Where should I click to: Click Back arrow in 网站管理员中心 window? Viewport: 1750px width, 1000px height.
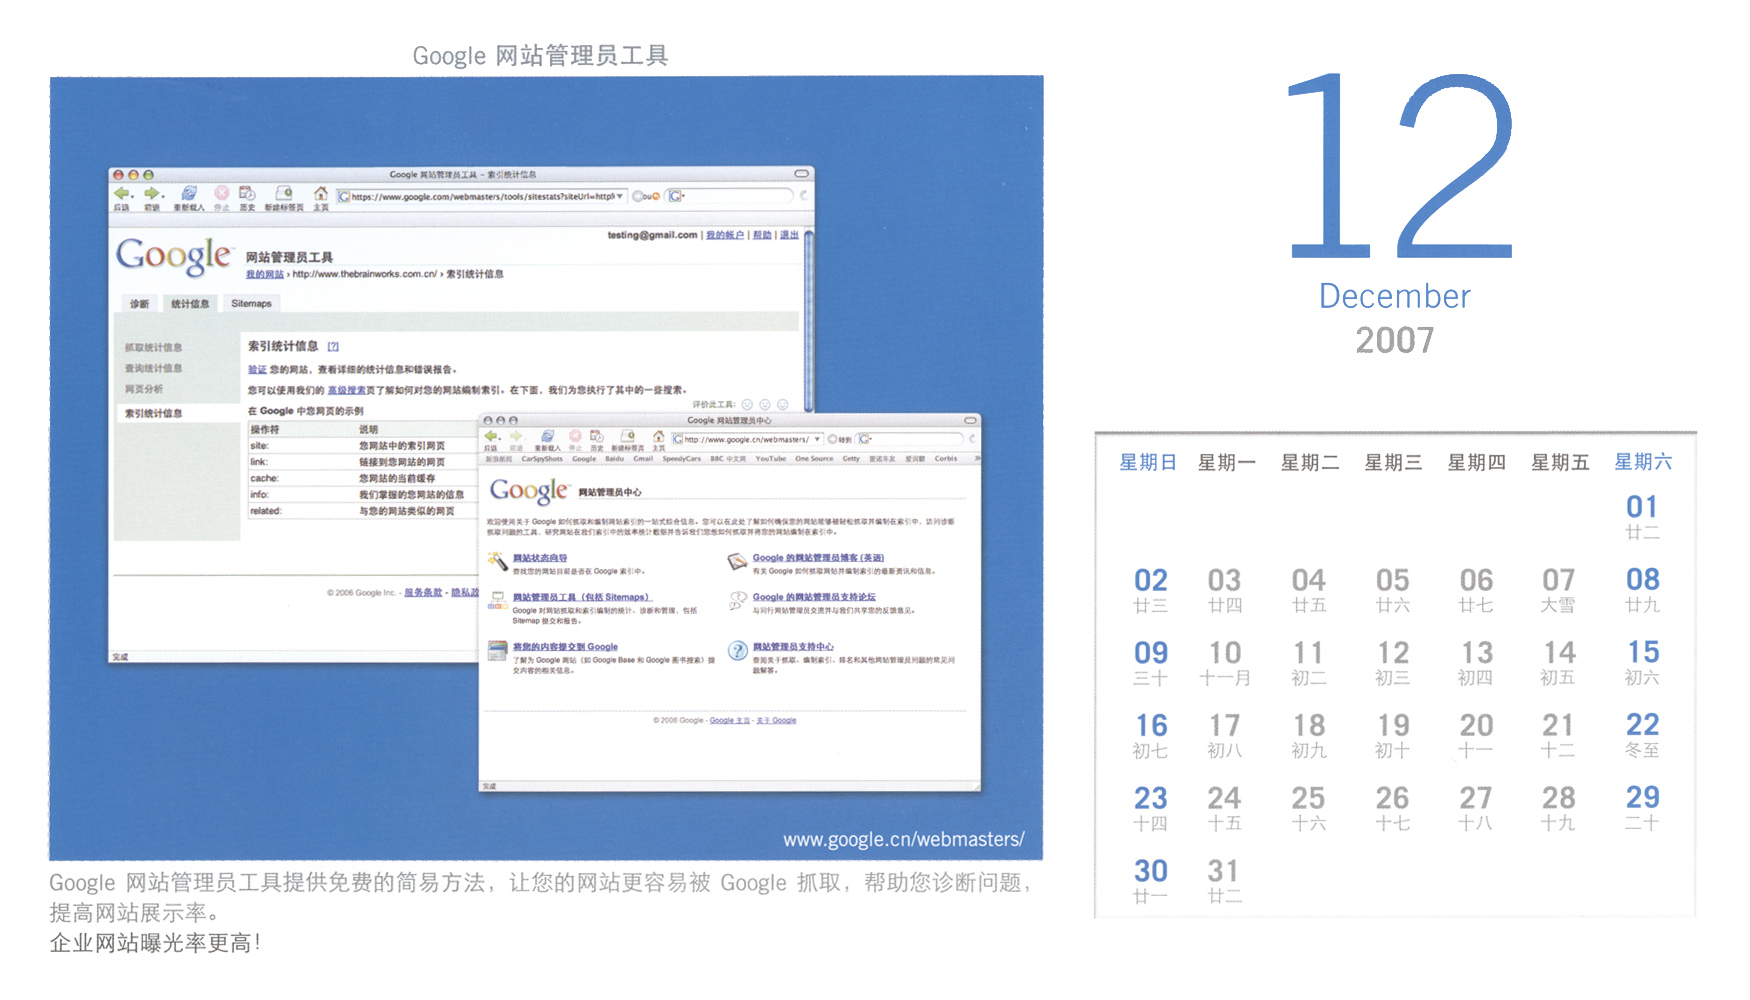click(491, 437)
